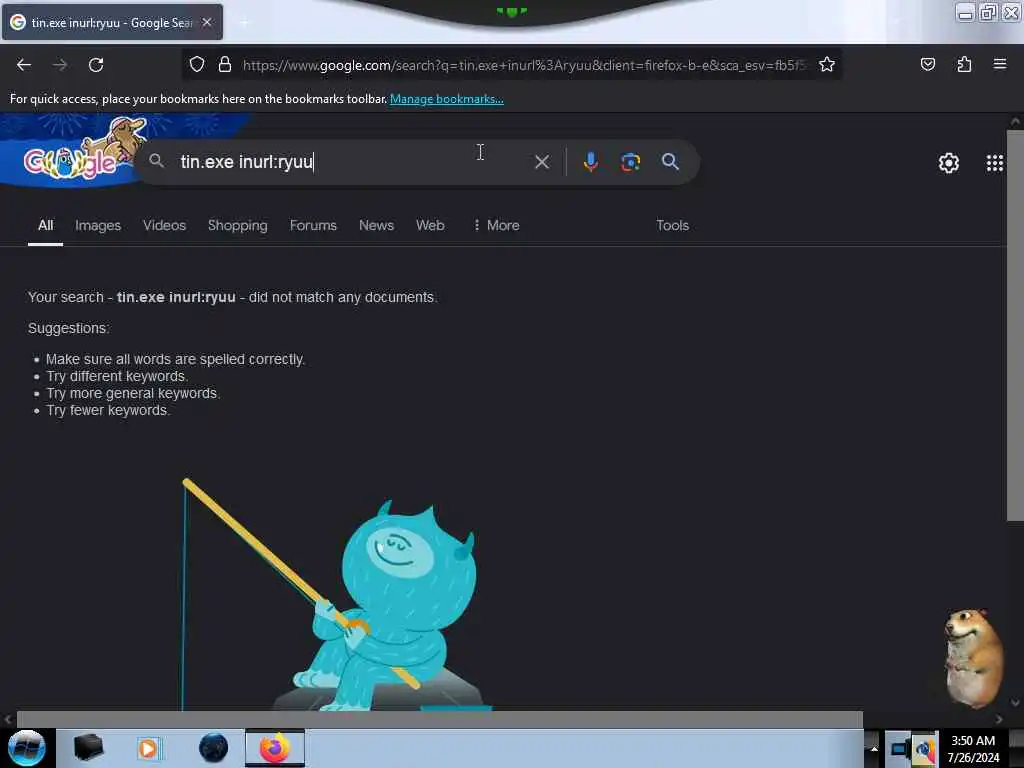The image size is (1024, 768).
Task: Expand the More search filters menu
Action: (x=496, y=225)
